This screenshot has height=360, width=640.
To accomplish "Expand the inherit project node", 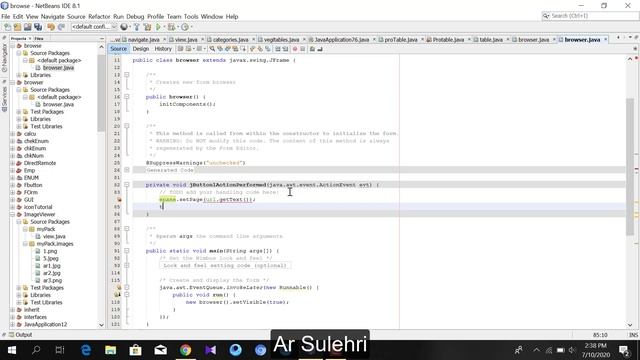I will [x=12, y=310].
